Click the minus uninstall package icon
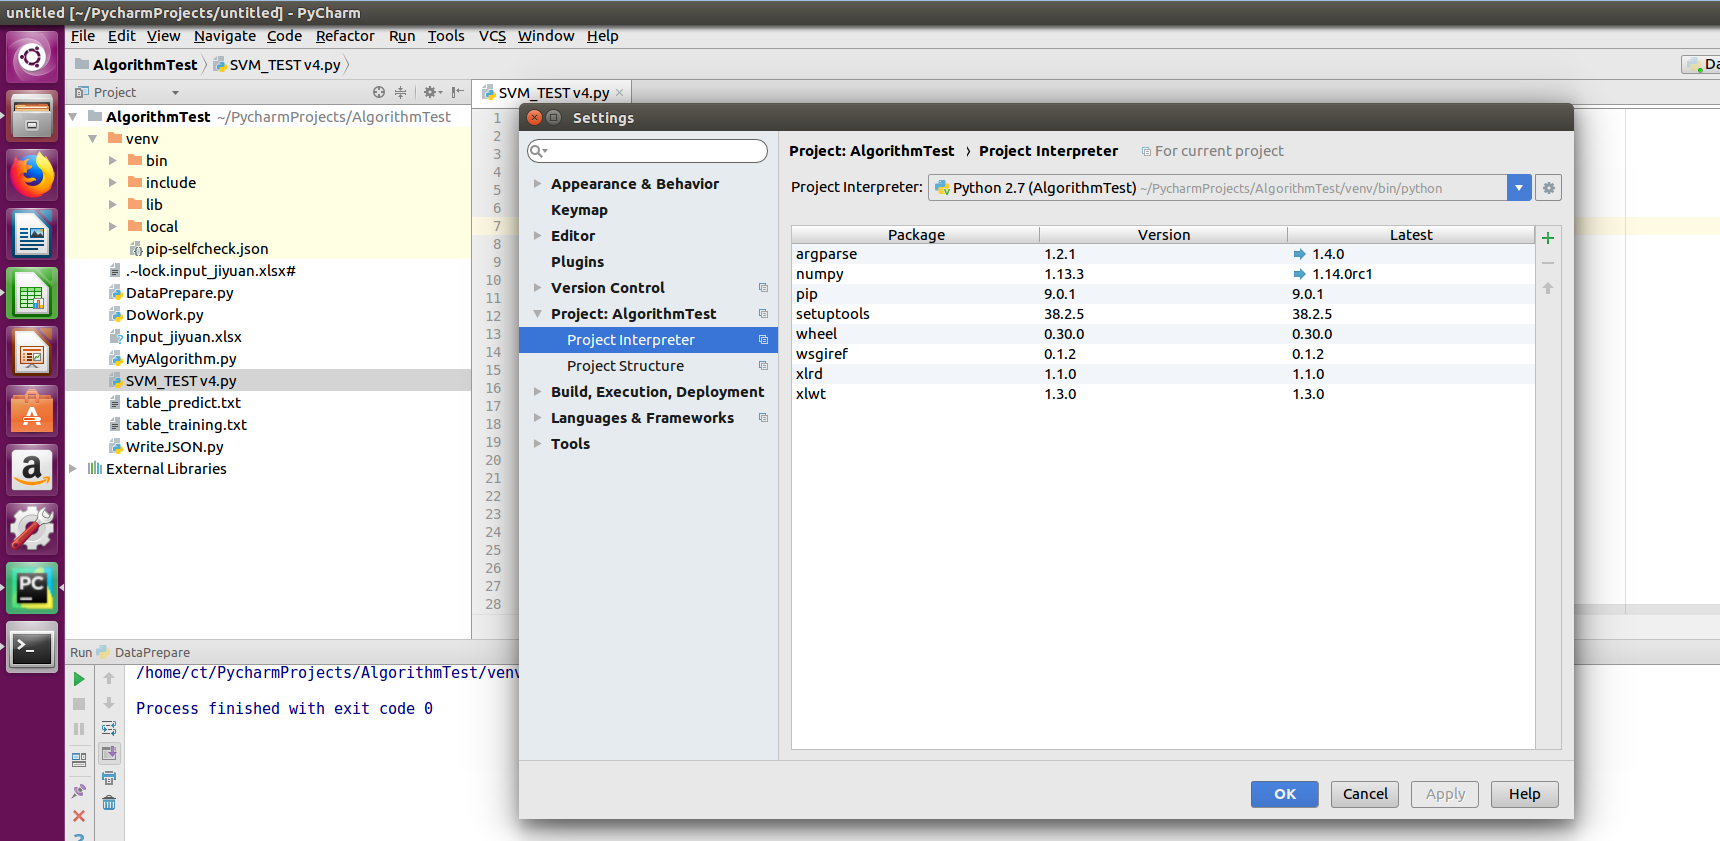The image size is (1720, 841). (x=1548, y=263)
